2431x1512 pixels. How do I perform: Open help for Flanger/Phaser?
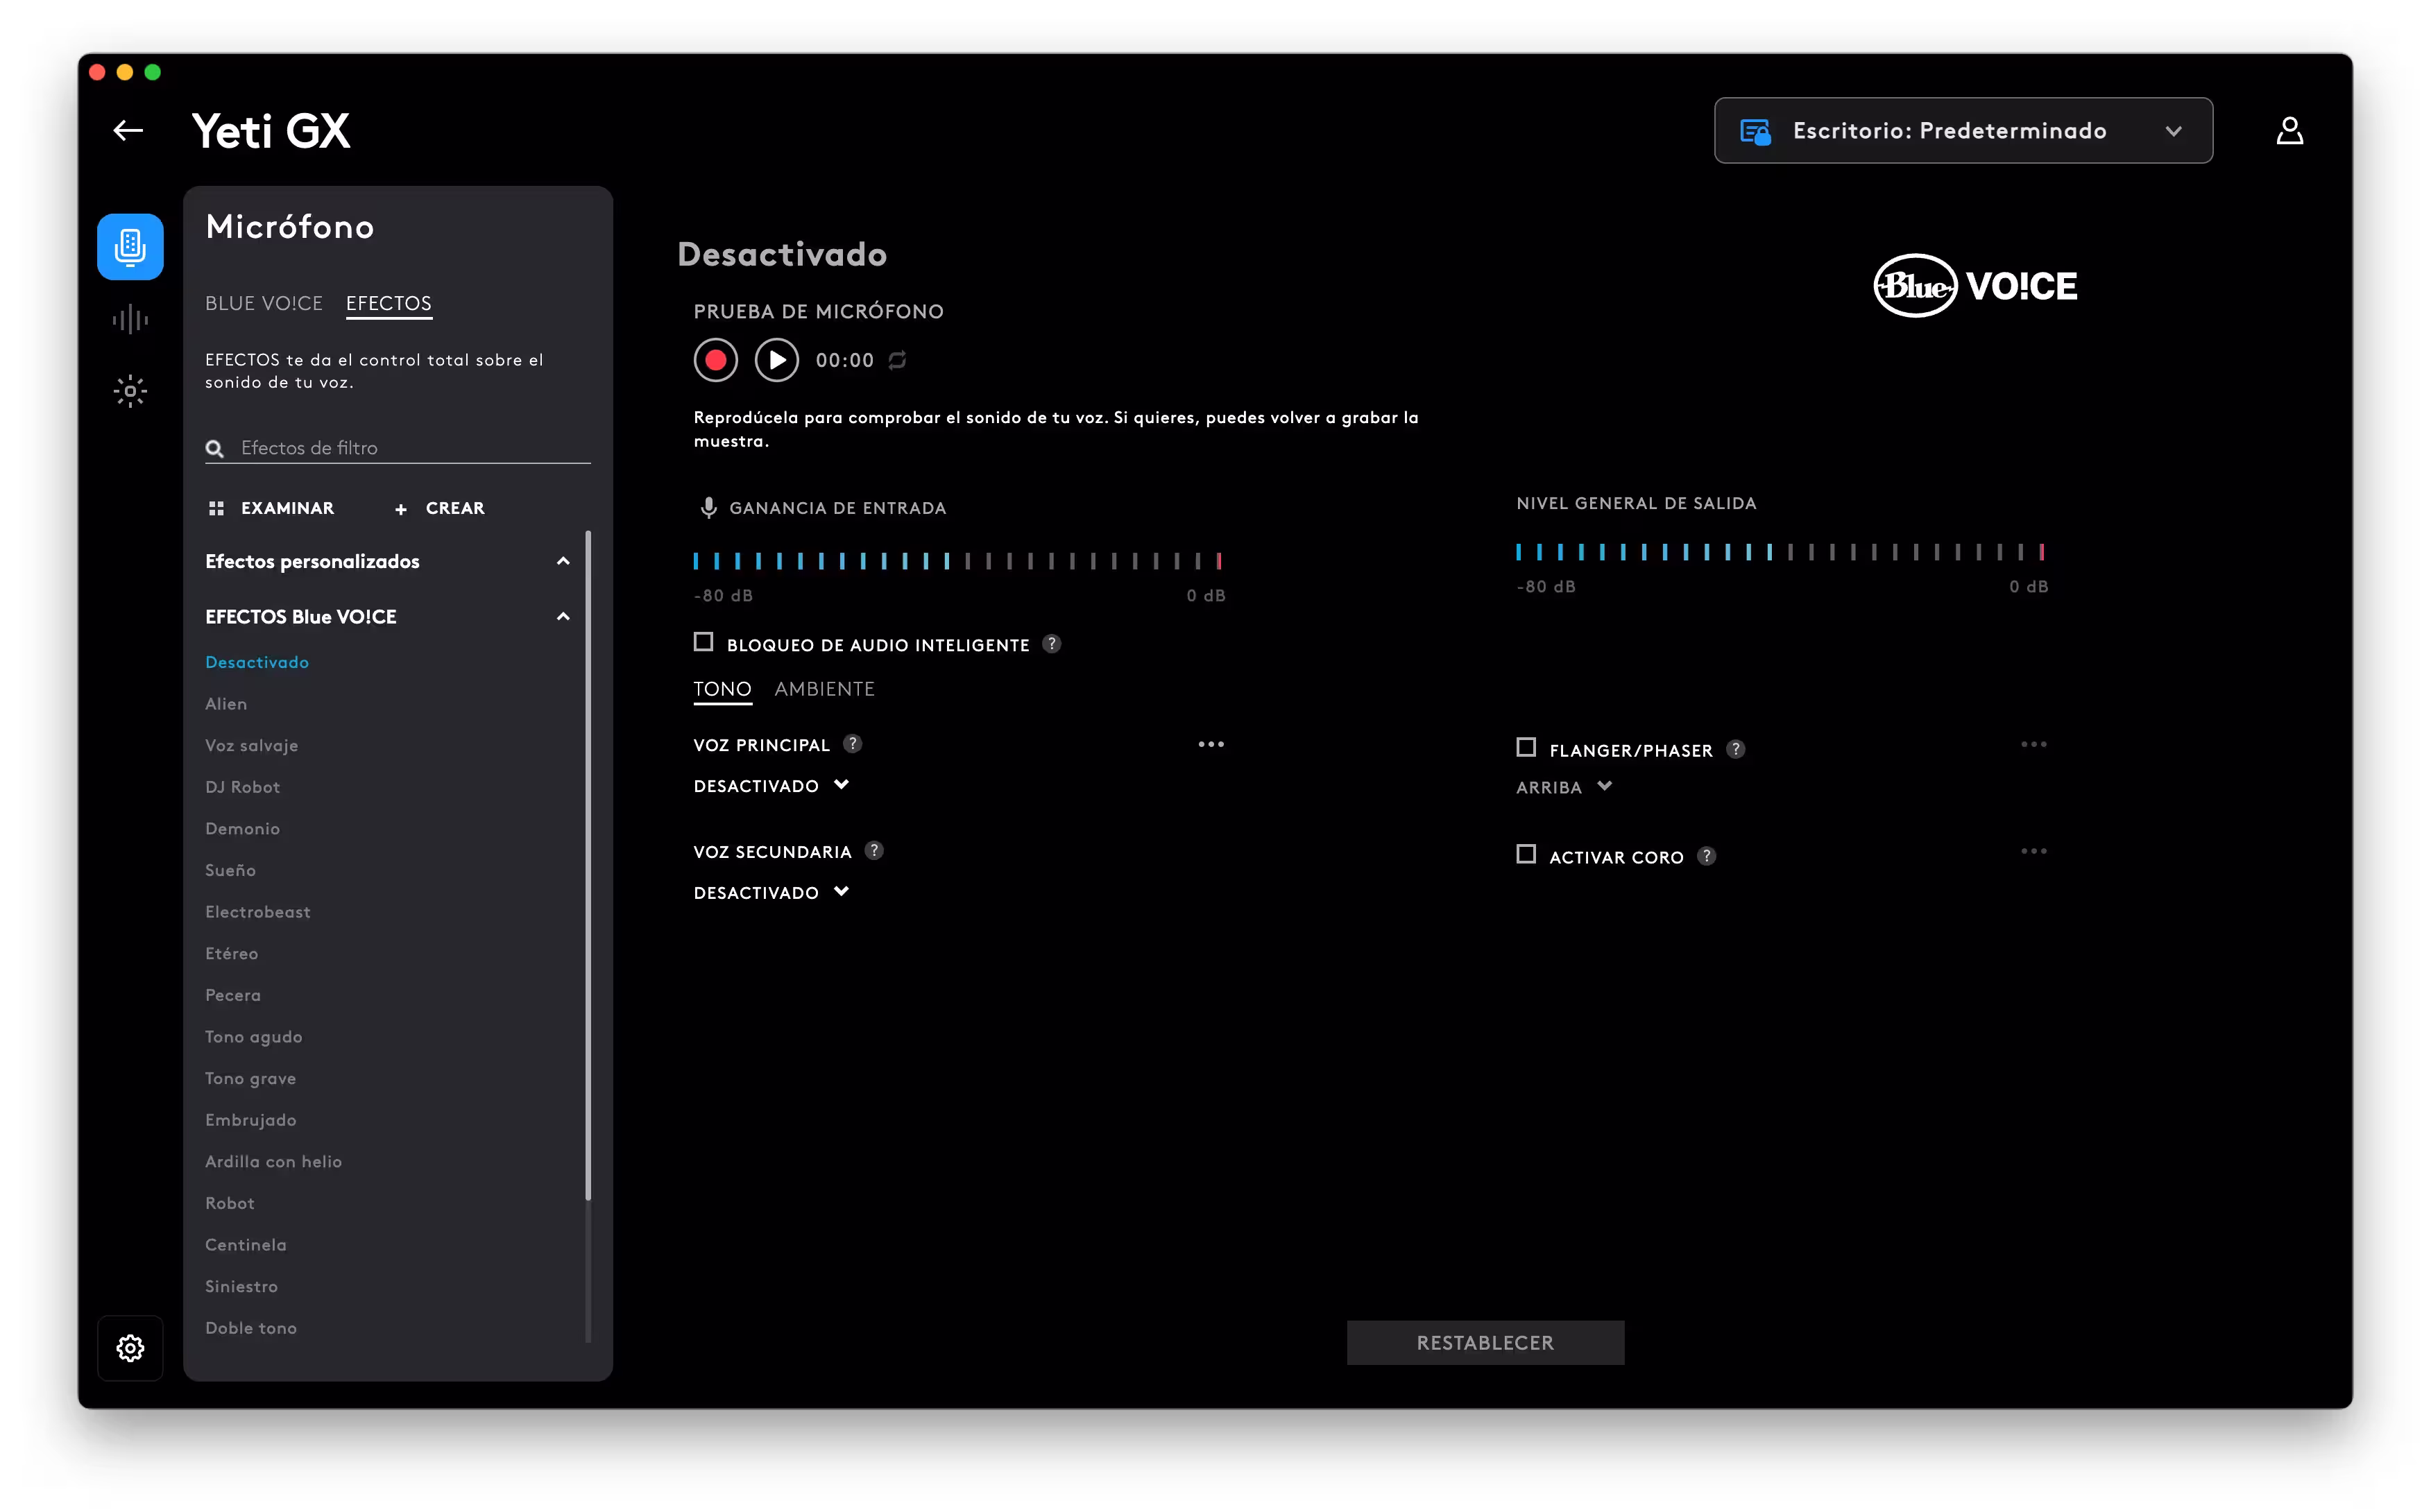coord(1735,749)
